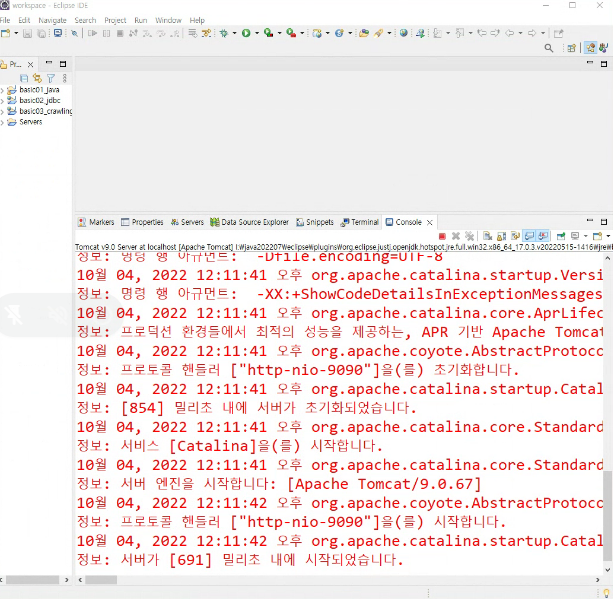
Task: Switch to the Servers tab
Action: point(187,222)
